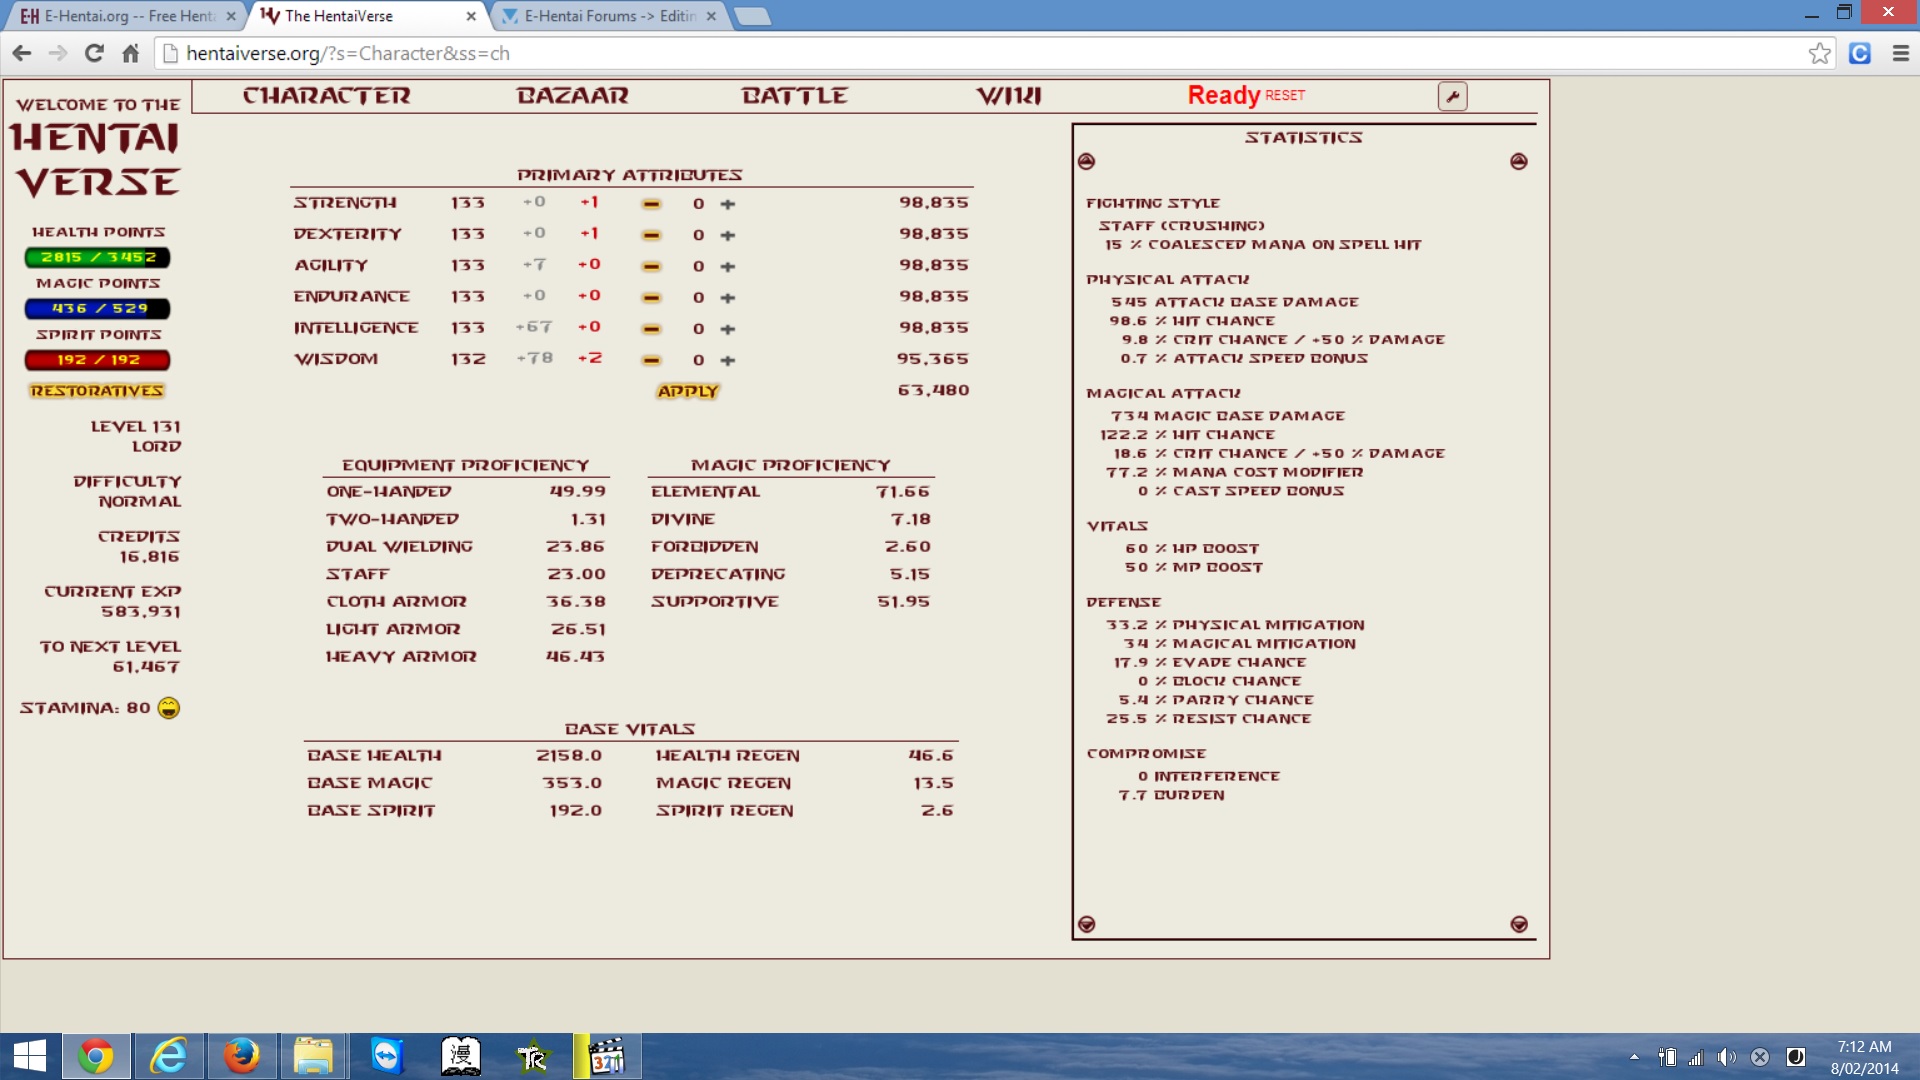Open the wrench settings icon
The height and width of the screenshot is (1080, 1920).
tap(1452, 96)
